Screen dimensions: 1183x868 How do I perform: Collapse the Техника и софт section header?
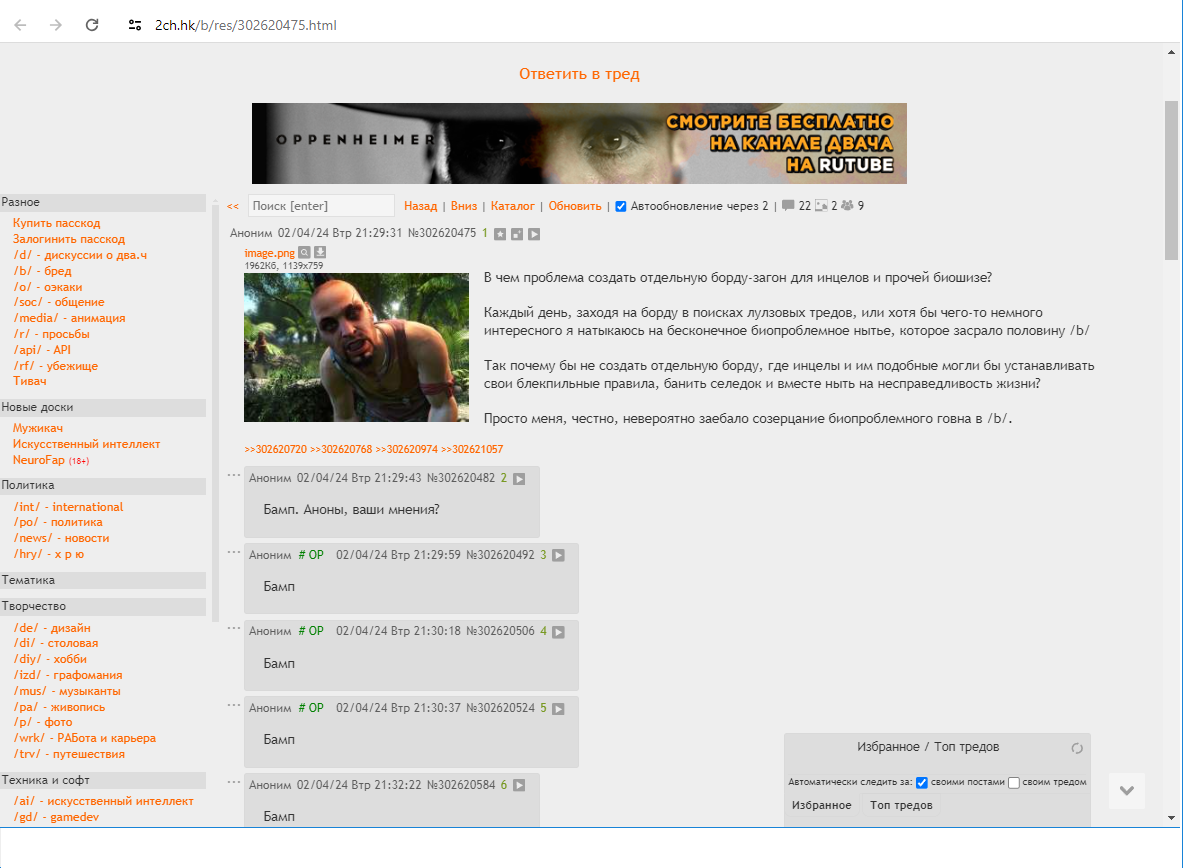tap(103, 780)
